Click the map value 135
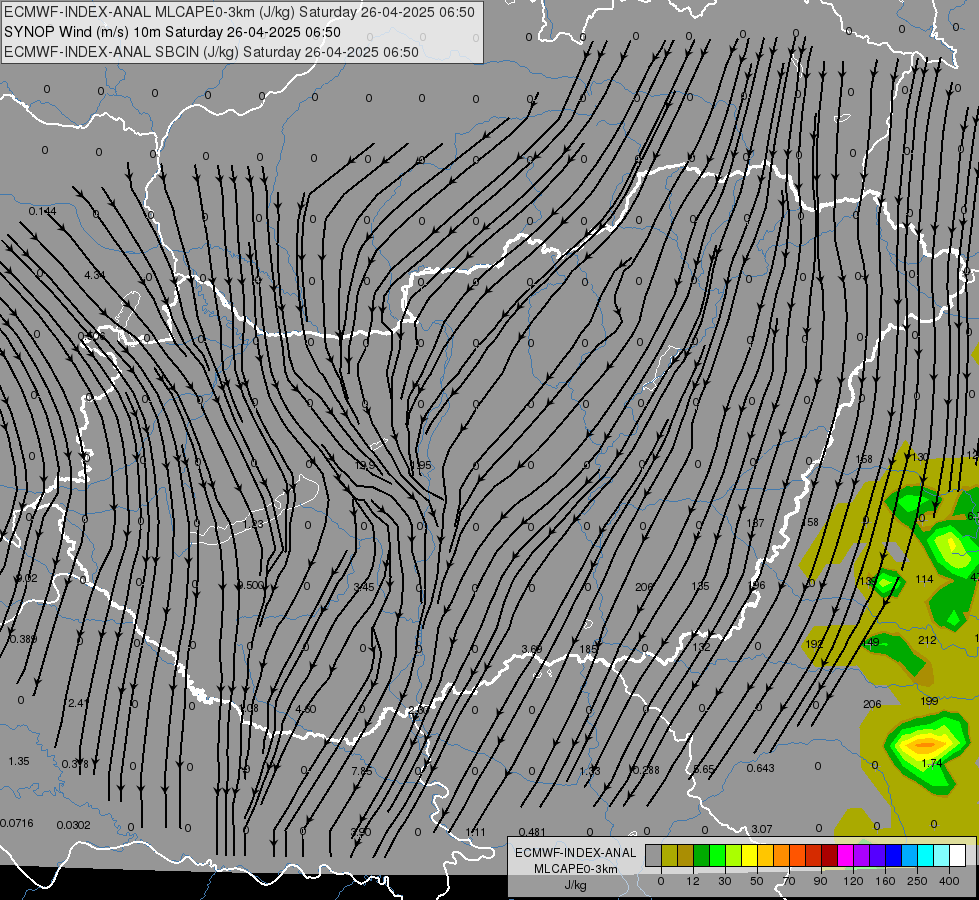Screen dimensions: 979x900 point(701,586)
